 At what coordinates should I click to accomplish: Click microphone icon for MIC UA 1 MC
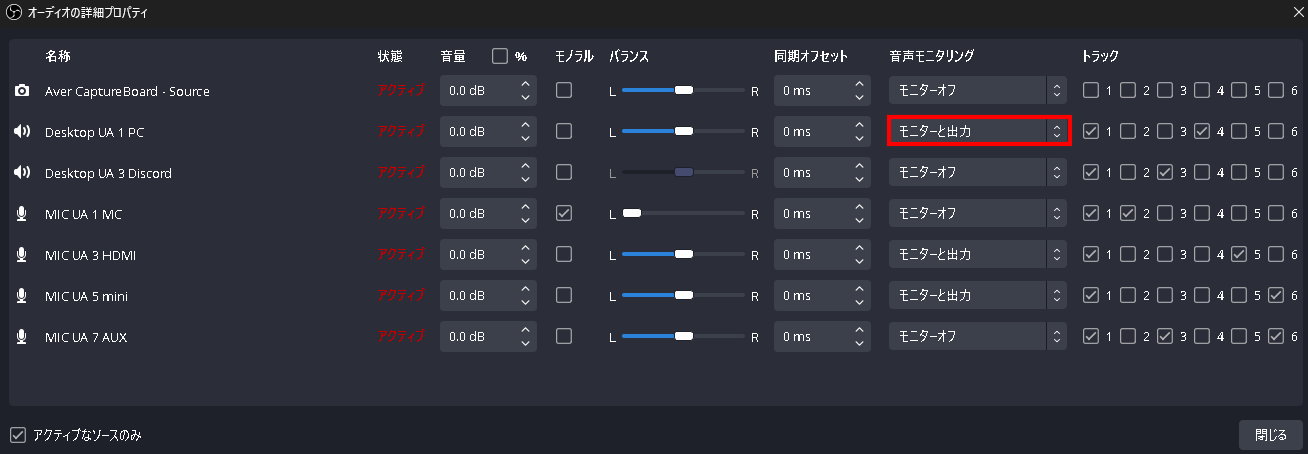click(x=22, y=214)
